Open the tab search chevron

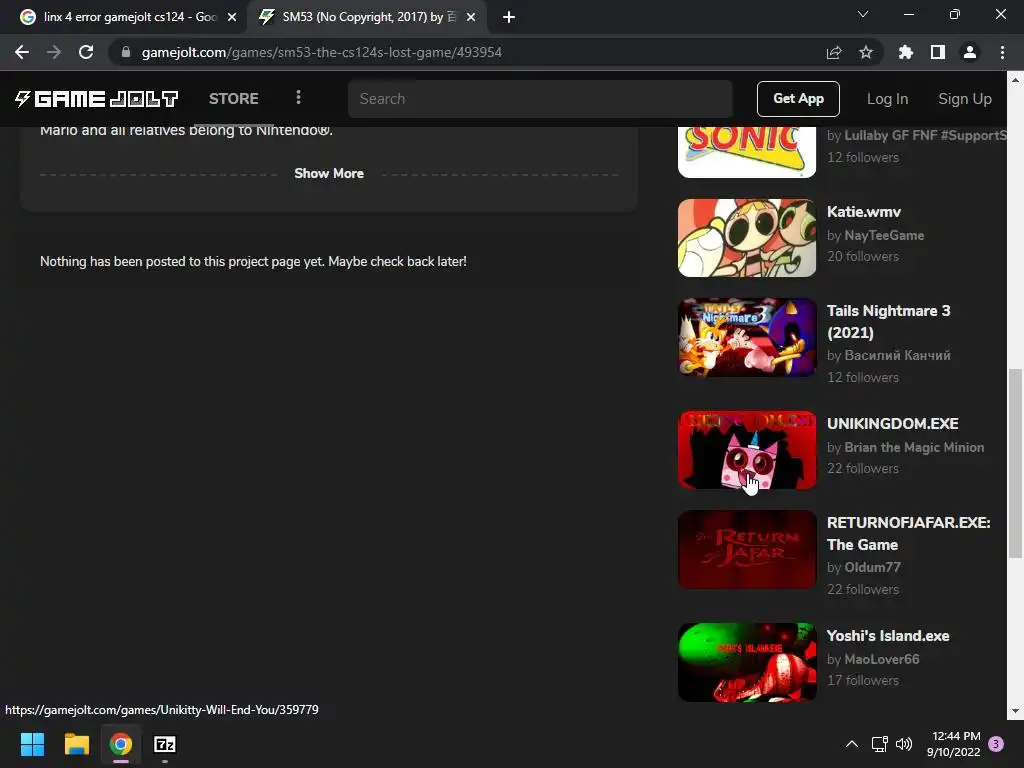click(863, 14)
